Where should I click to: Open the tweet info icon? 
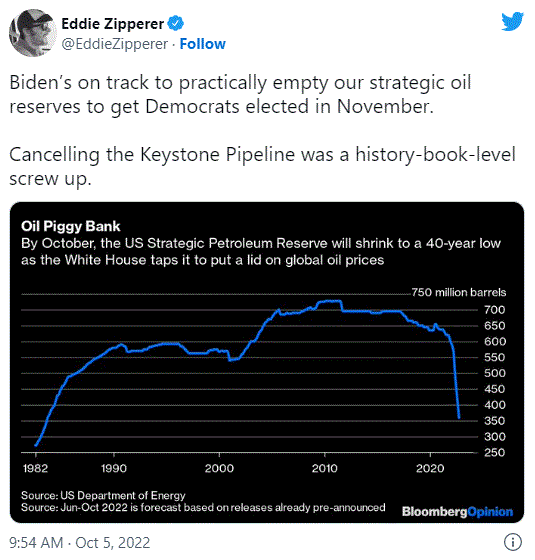click(513, 542)
